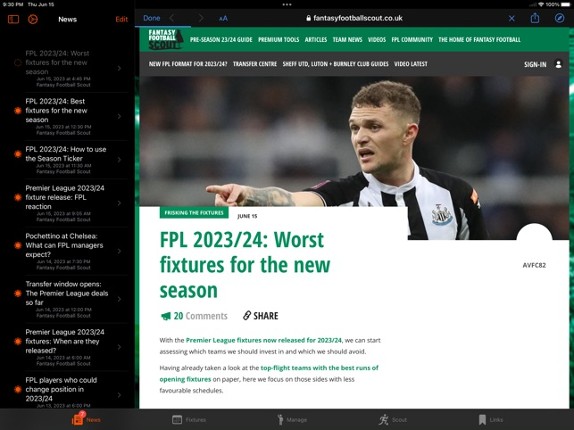
Task: Click the Fantasy Football Scout logo
Action: [165, 39]
